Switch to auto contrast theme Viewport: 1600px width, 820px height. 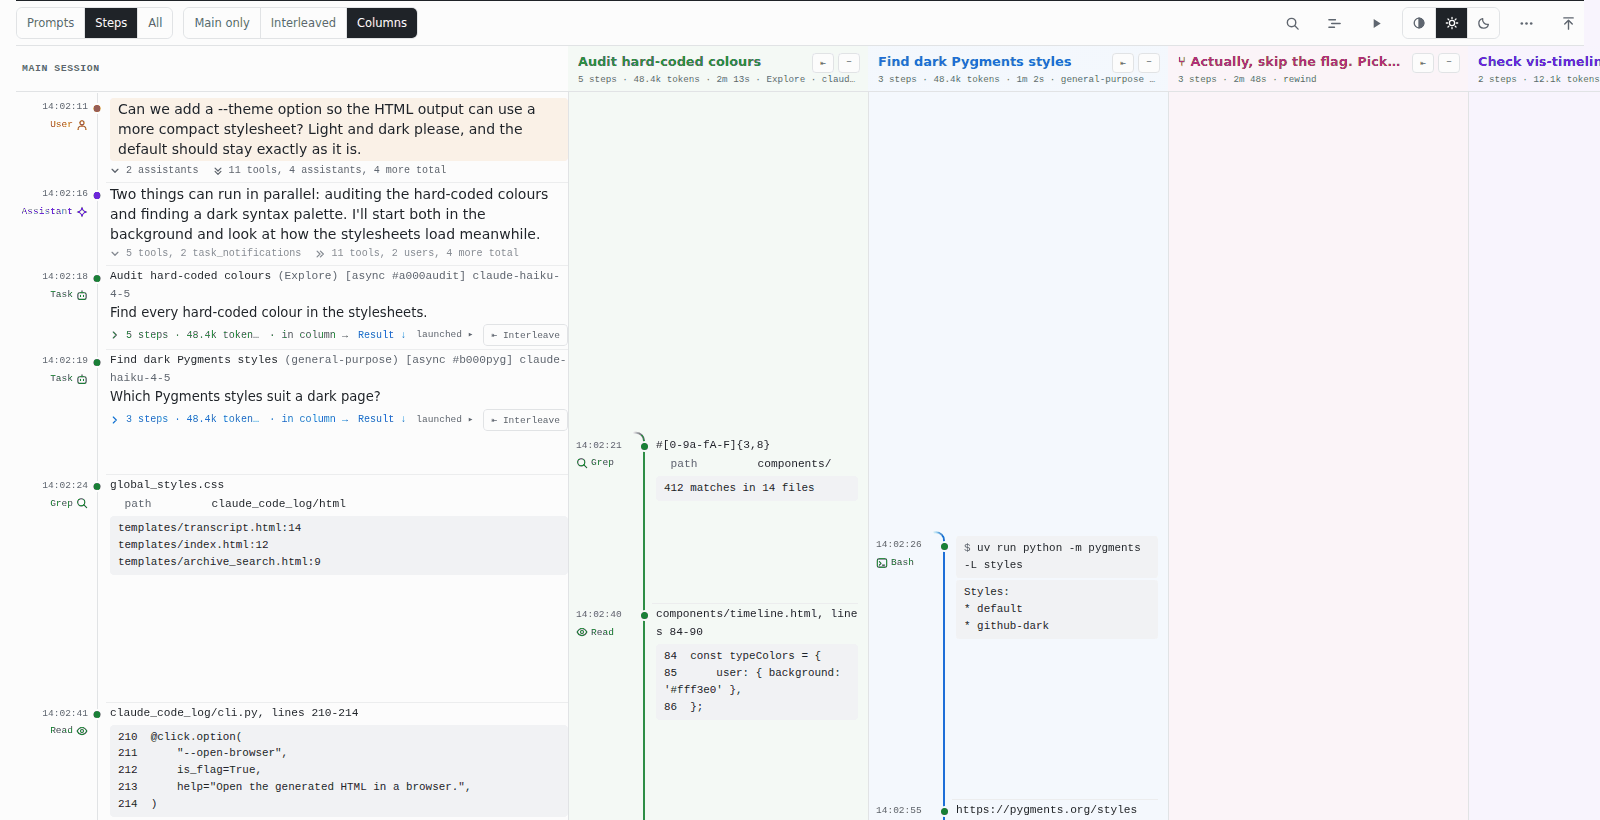coord(1419,23)
